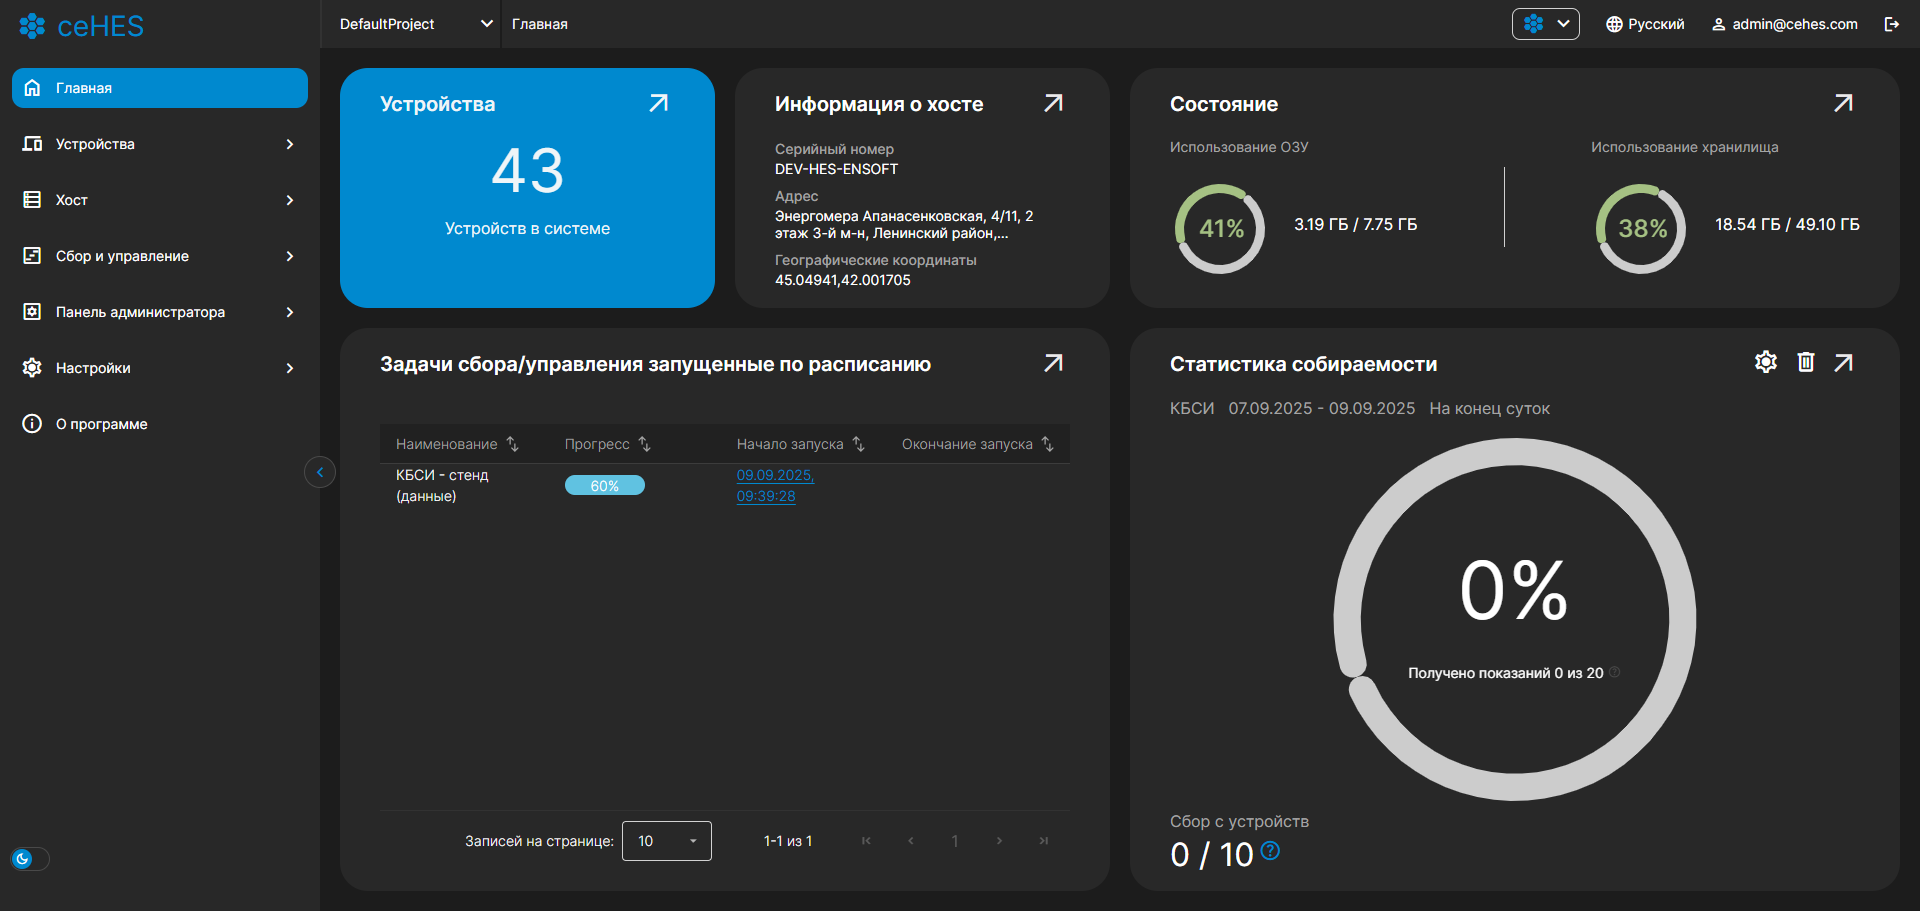Toggle dark mode theme switch

pyautogui.click(x=29, y=859)
